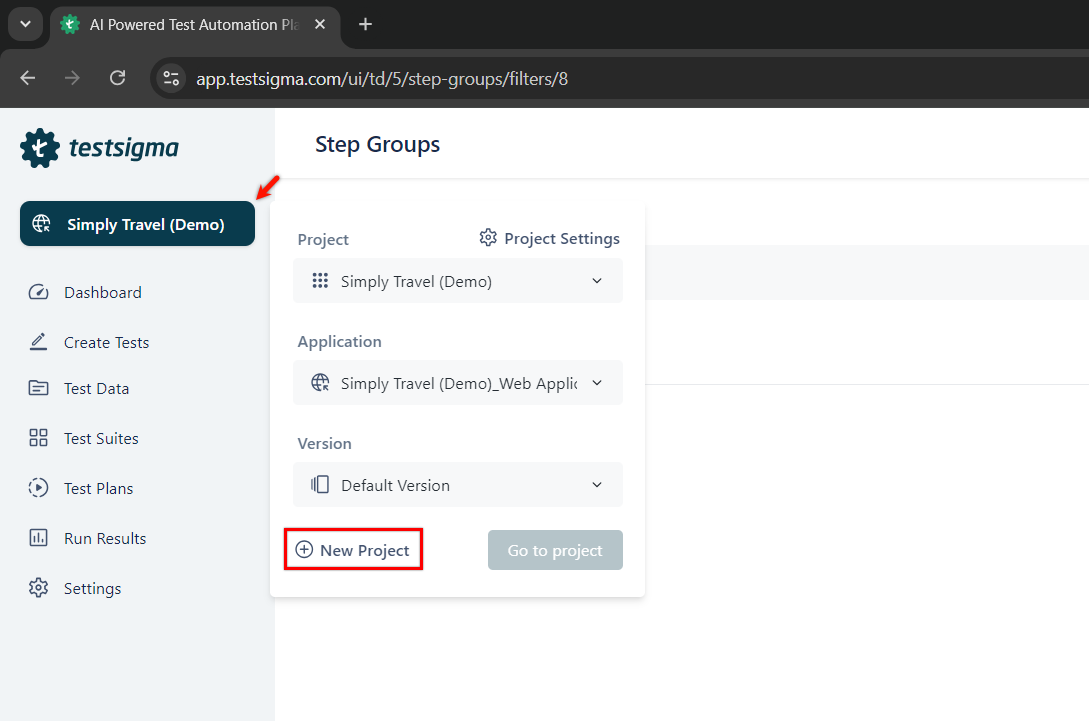
Task: Click the Run Results chart icon
Action: coord(38,538)
